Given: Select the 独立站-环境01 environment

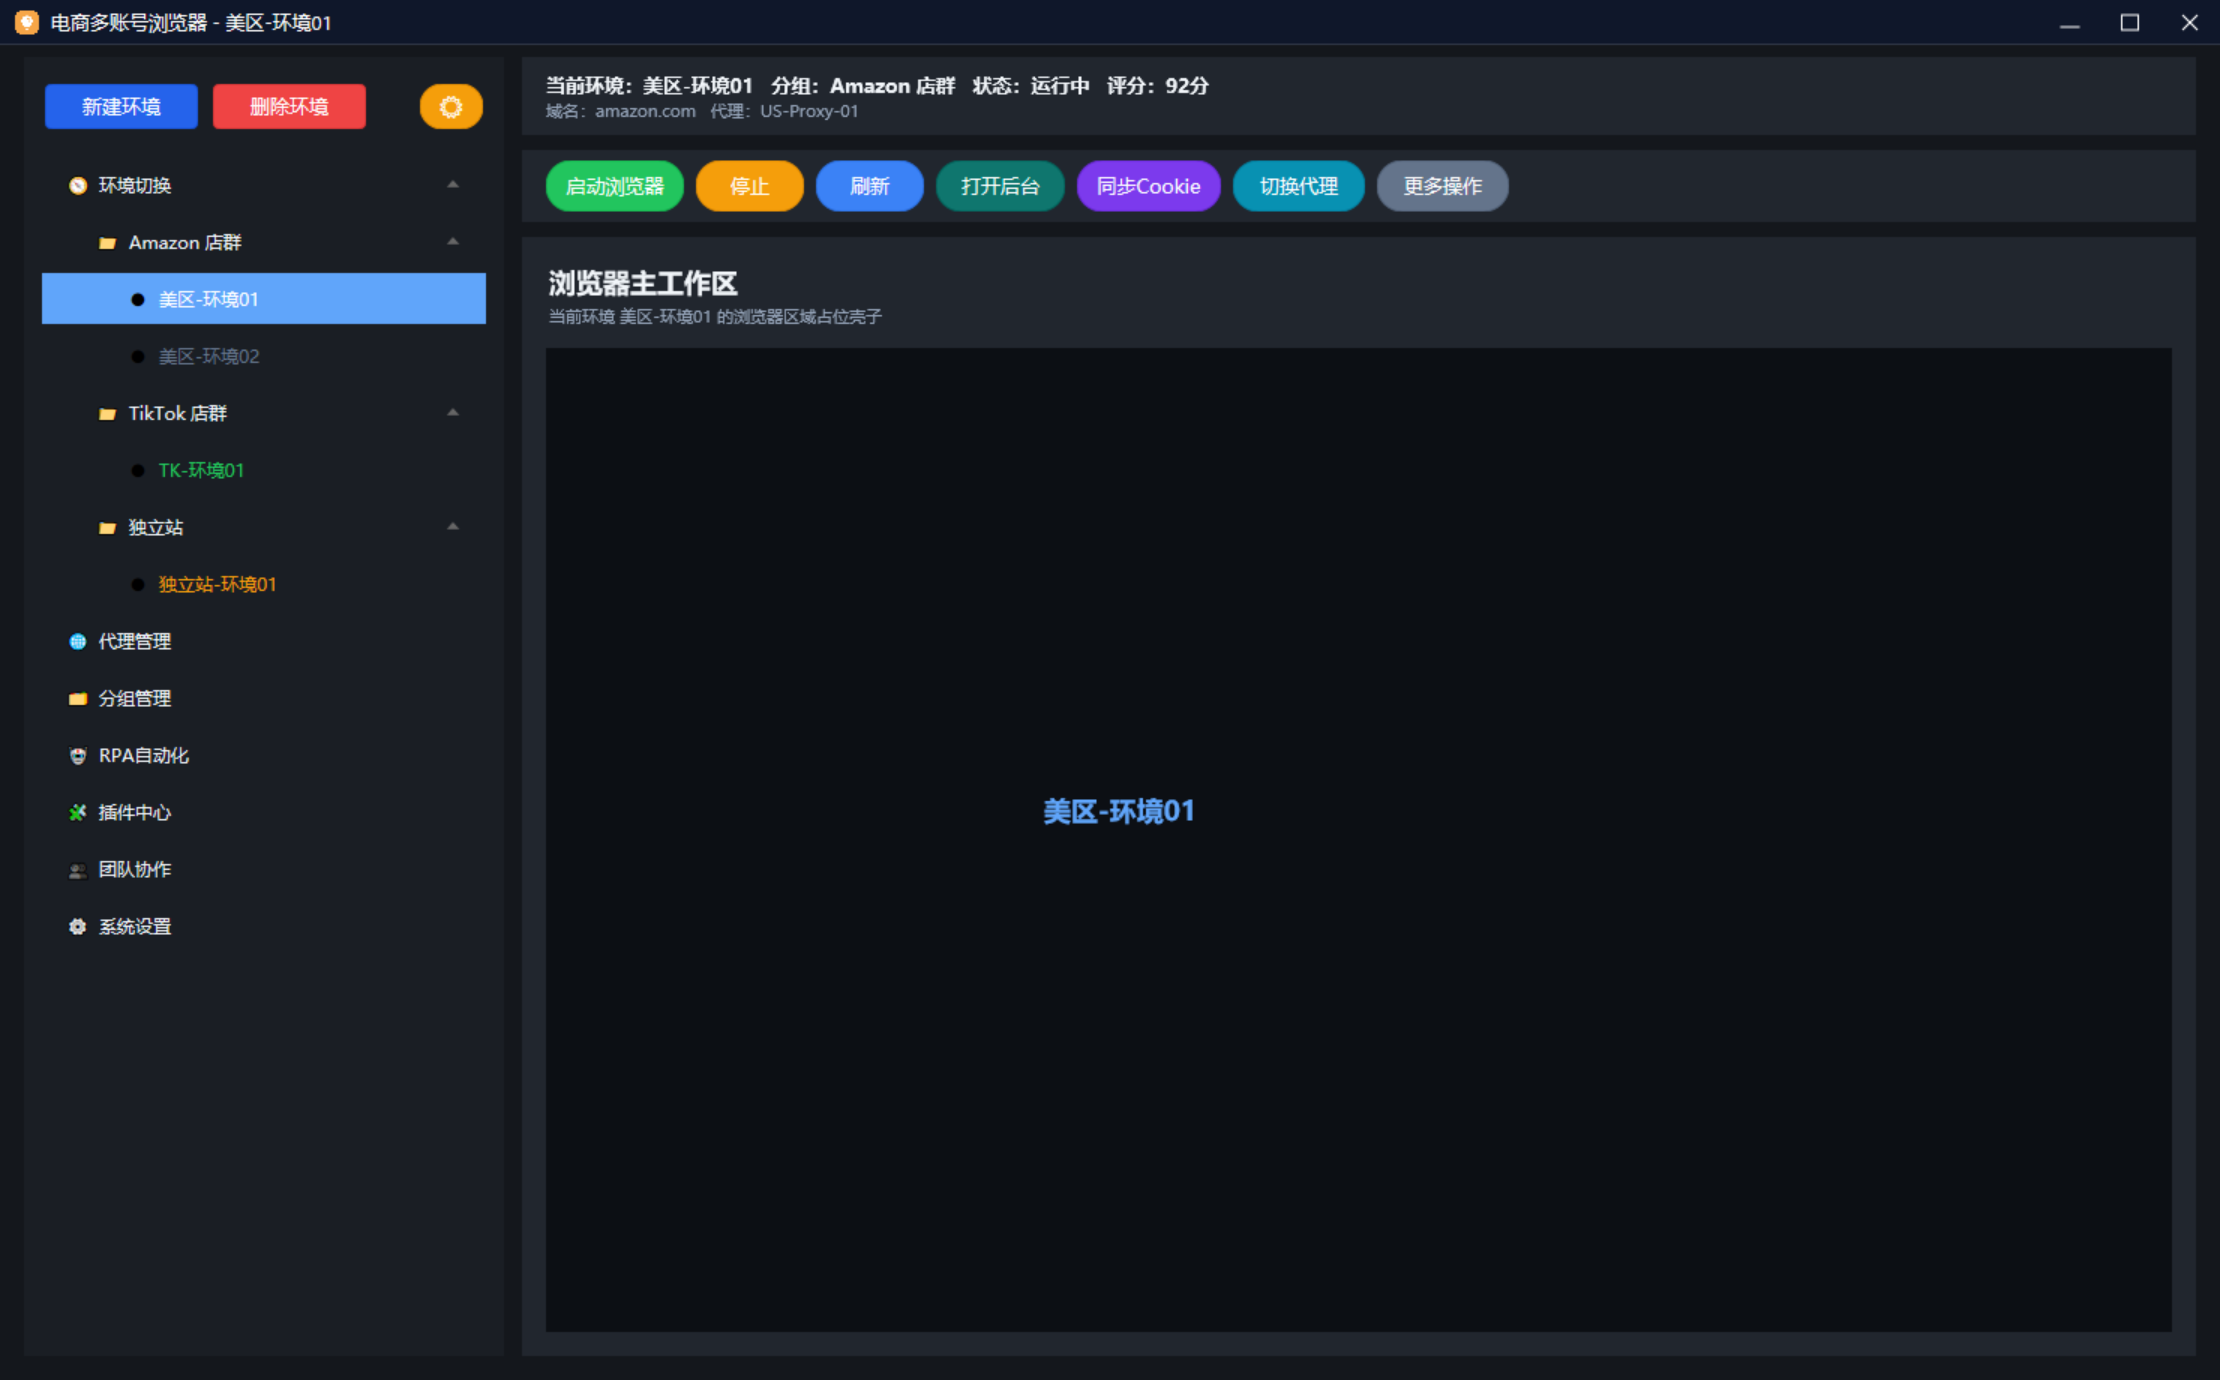Looking at the screenshot, I should tap(217, 585).
